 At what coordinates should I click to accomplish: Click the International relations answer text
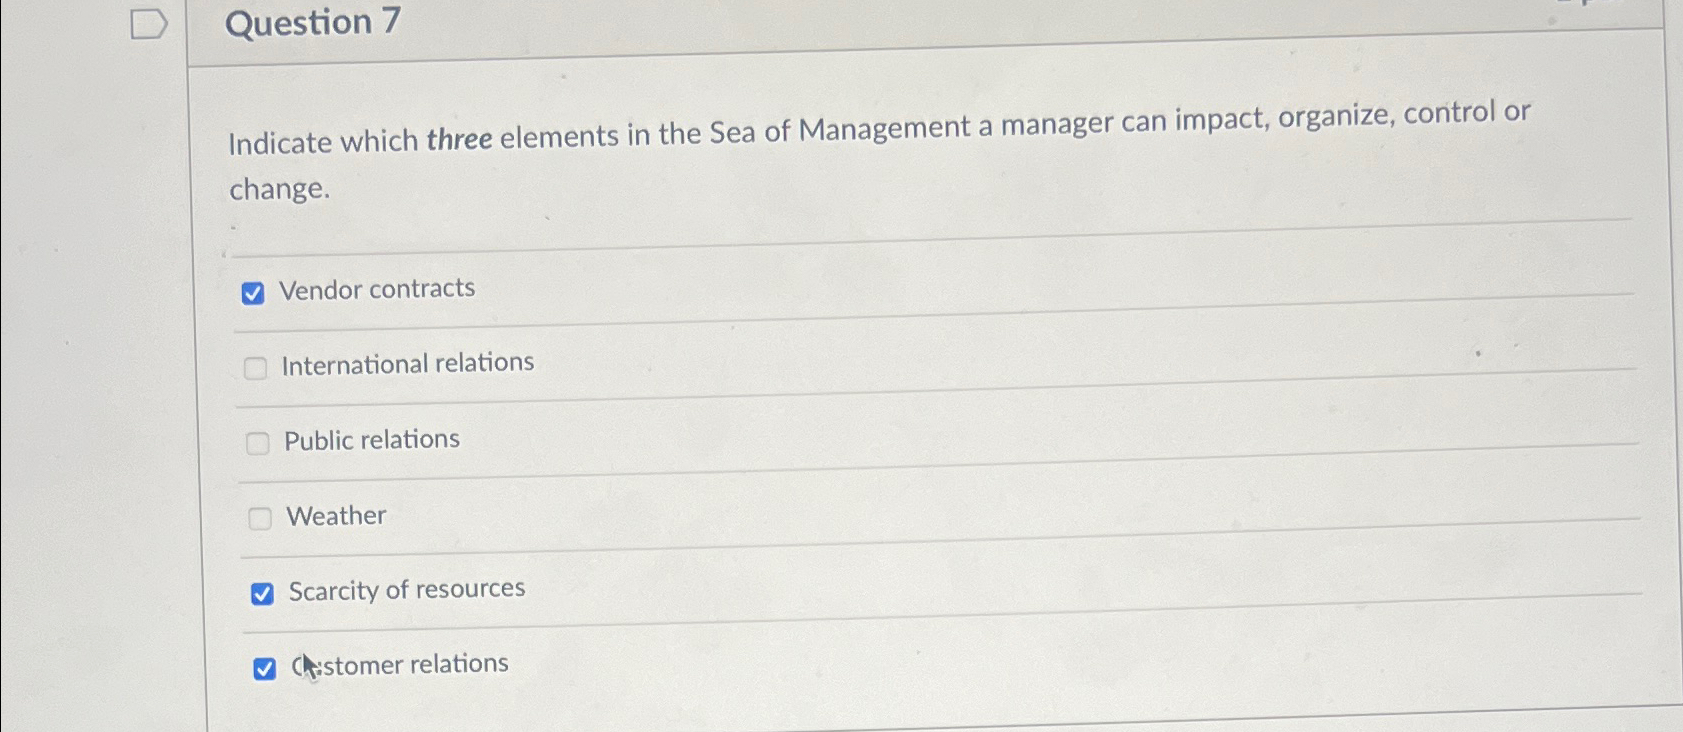407,363
